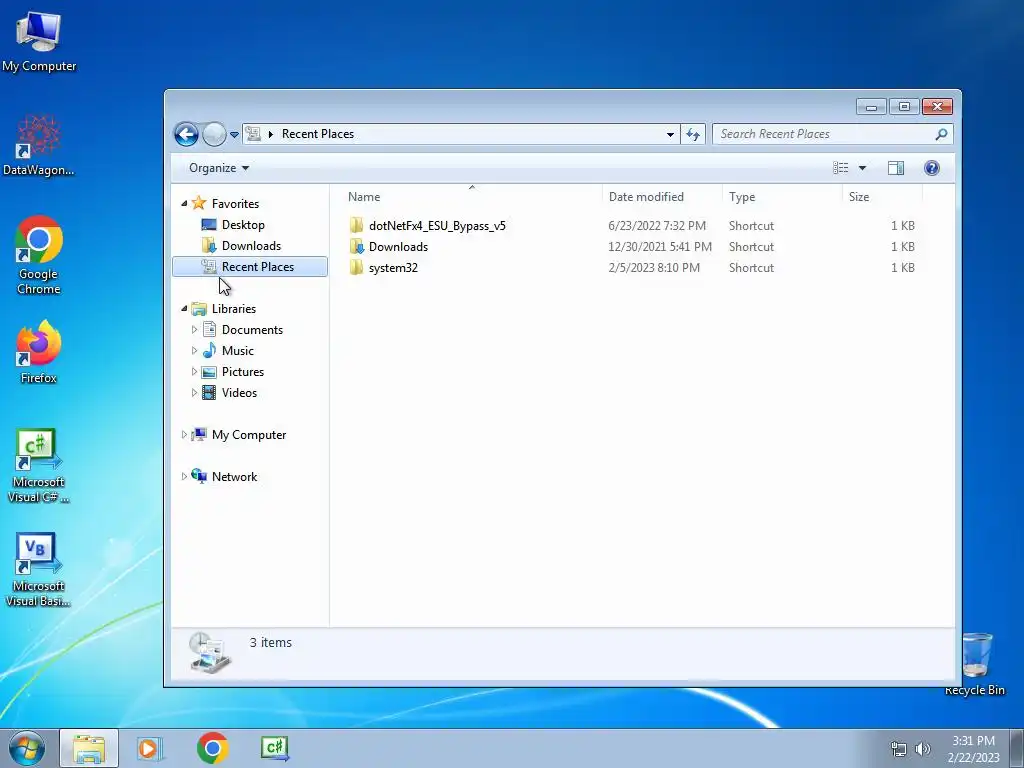Screen dimensions: 1024x768
Task: Toggle the preview pane button
Action: pyautogui.click(x=896, y=168)
